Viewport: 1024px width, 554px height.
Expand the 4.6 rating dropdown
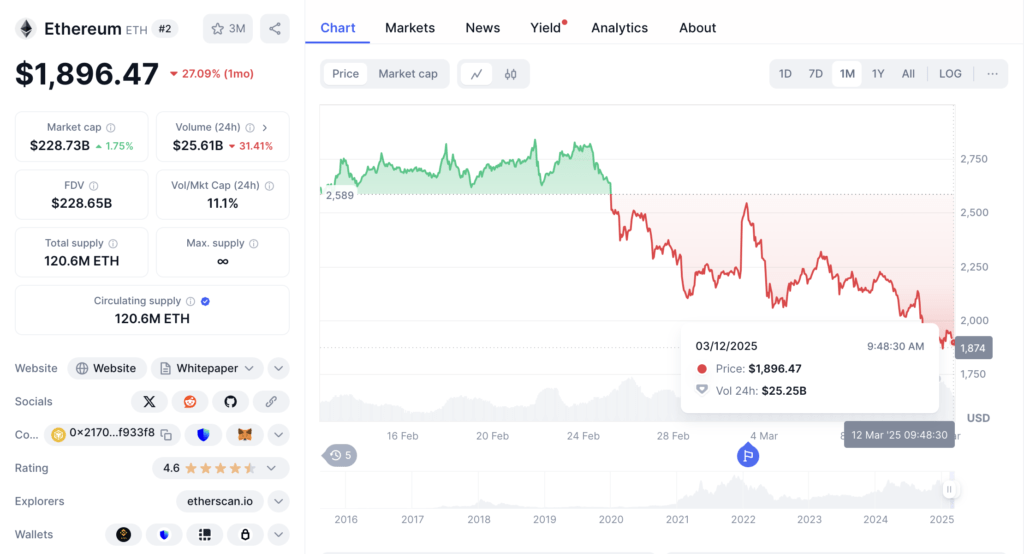point(271,468)
